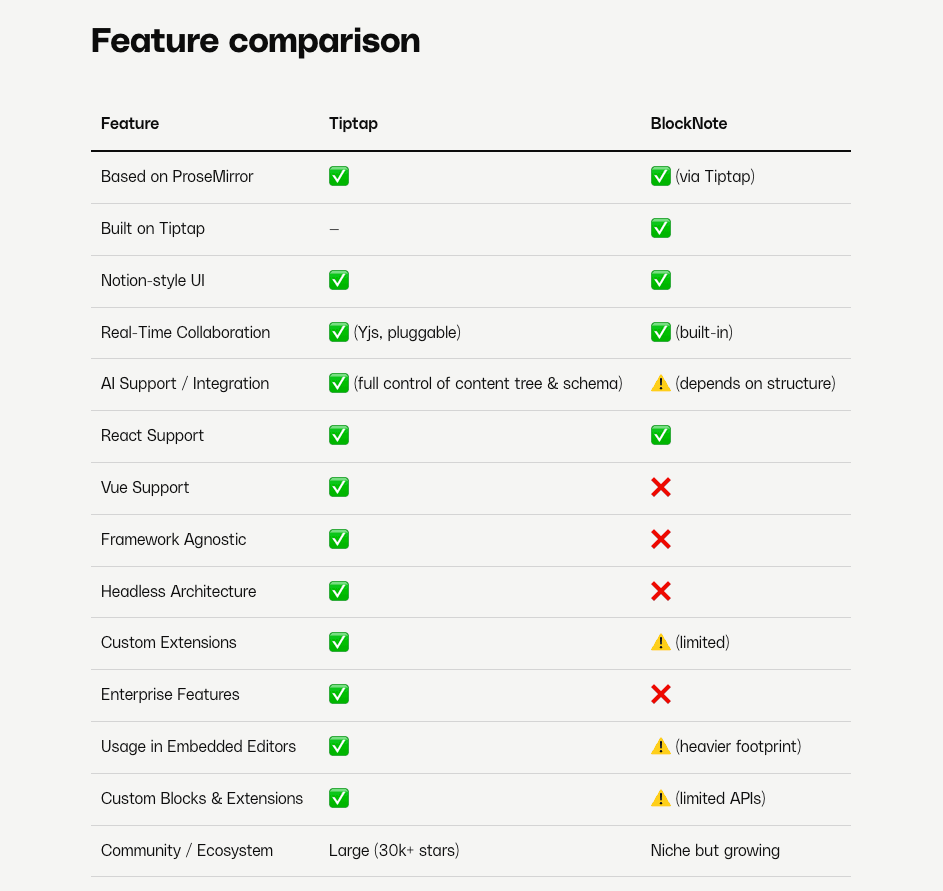Click warning icon next to limited APIs

(x=660, y=798)
